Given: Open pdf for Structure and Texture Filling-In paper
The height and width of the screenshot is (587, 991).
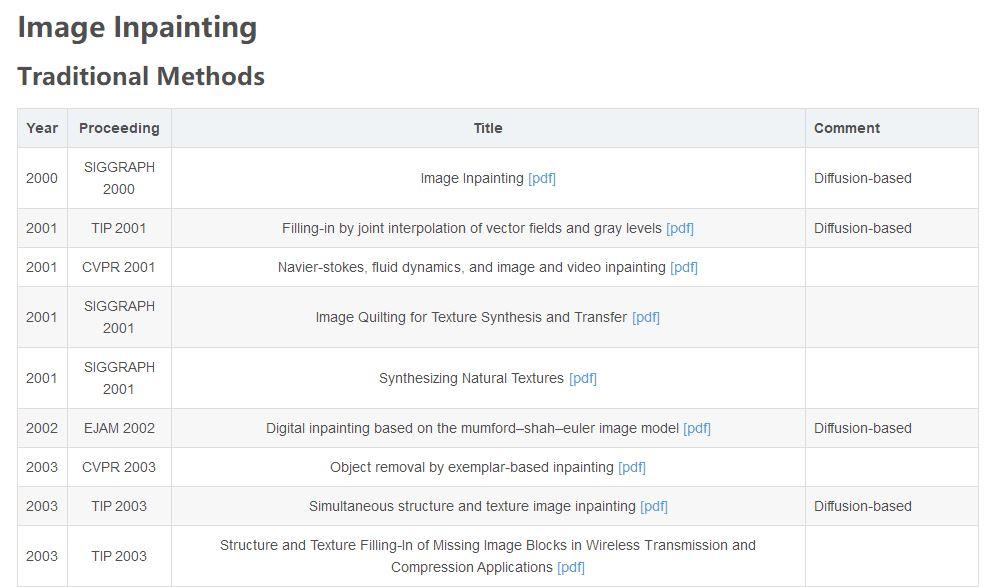Looking at the screenshot, I should (x=571, y=567).
